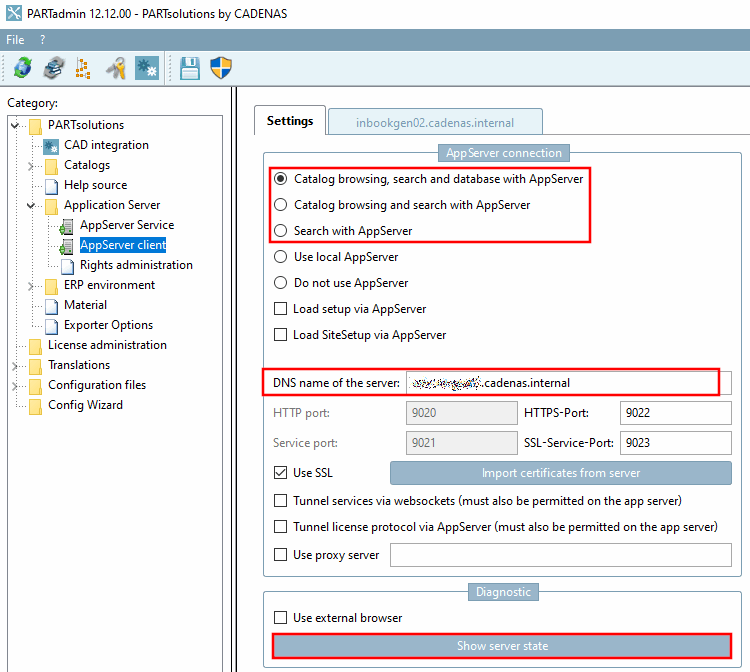Expand the Translations tree node
The height and width of the screenshot is (672, 750).
click(x=15, y=366)
